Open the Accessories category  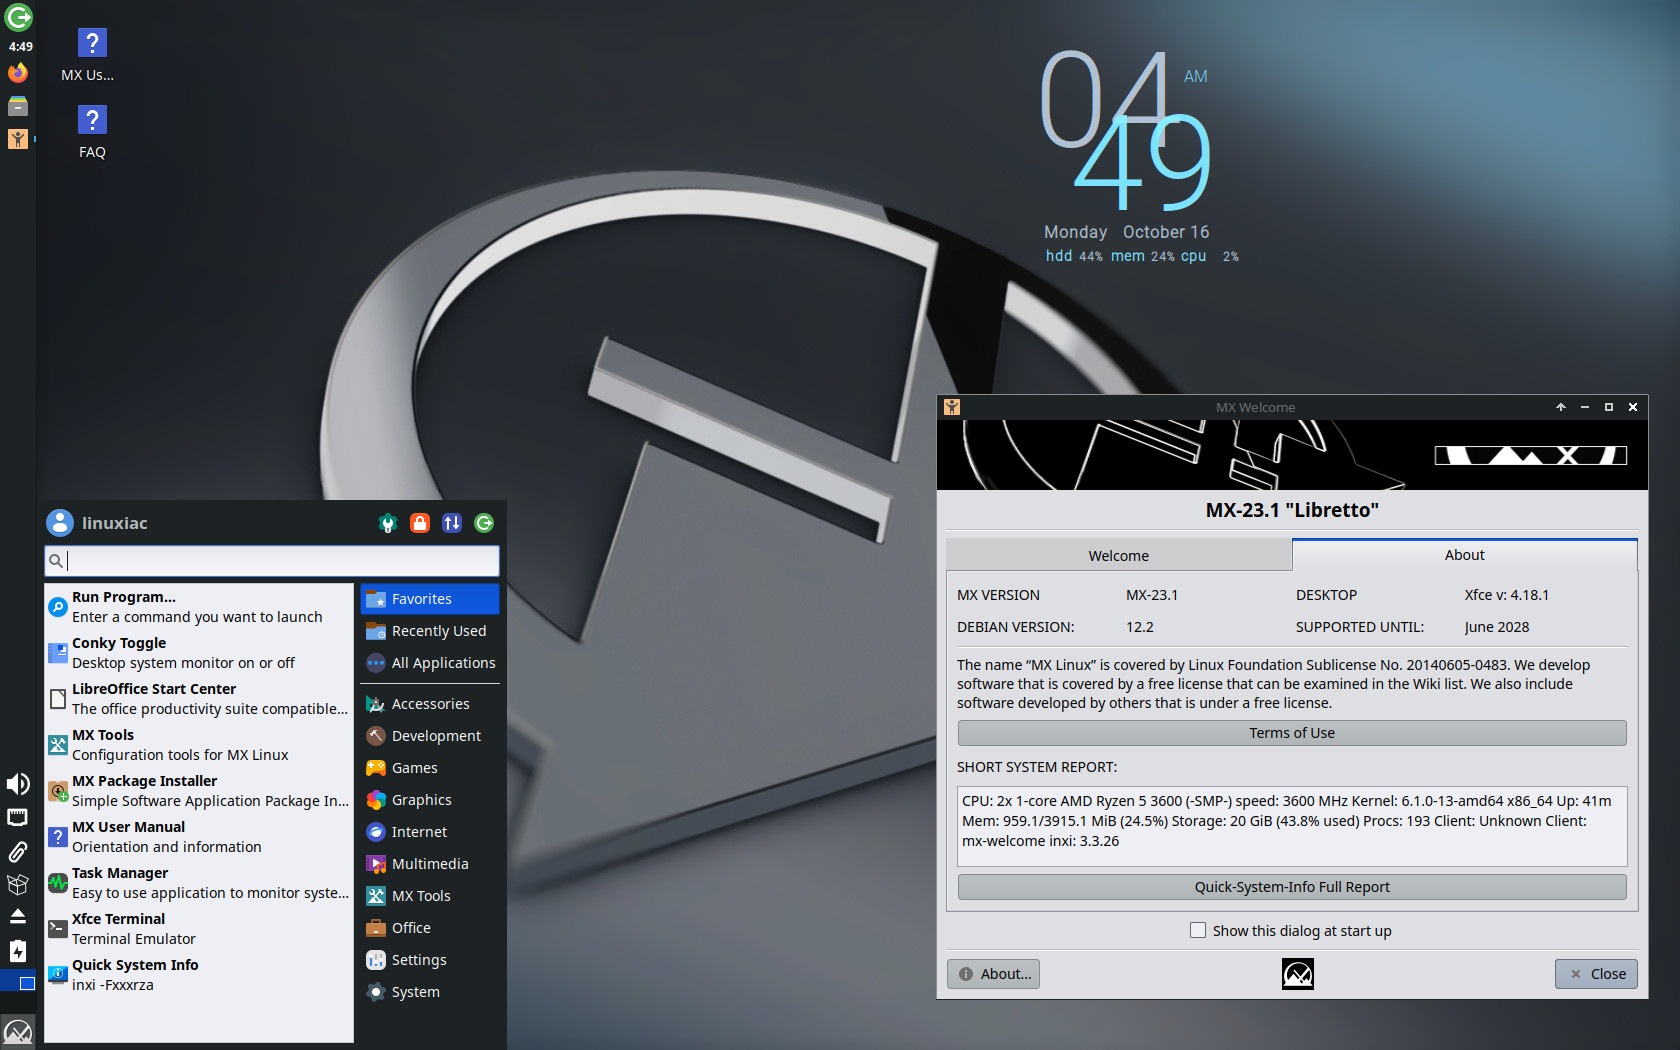pyautogui.click(x=430, y=704)
